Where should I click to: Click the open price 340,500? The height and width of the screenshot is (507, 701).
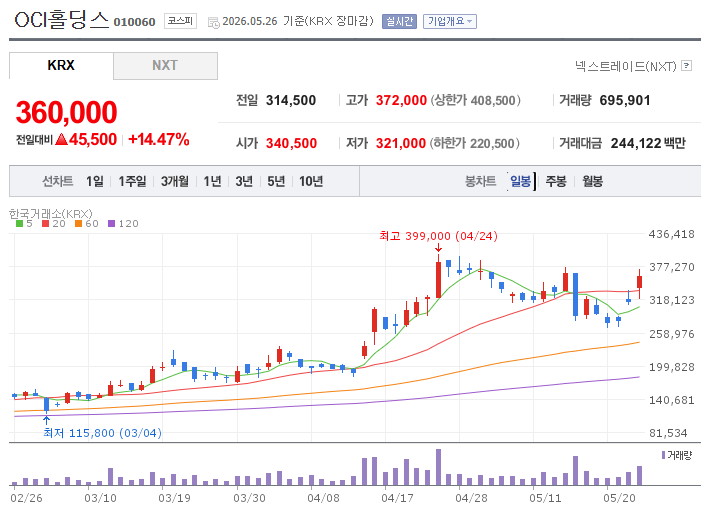pyautogui.click(x=291, y=143)
